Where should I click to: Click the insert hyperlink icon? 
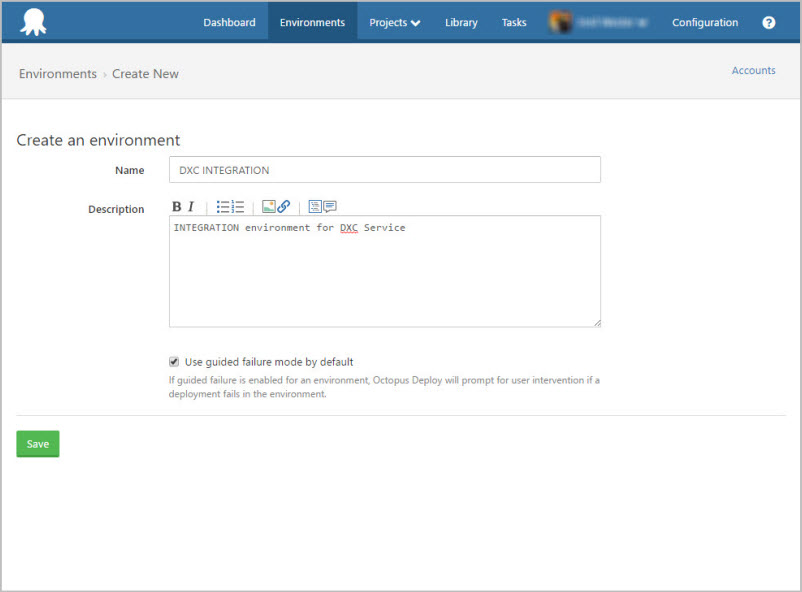point(284,207)
